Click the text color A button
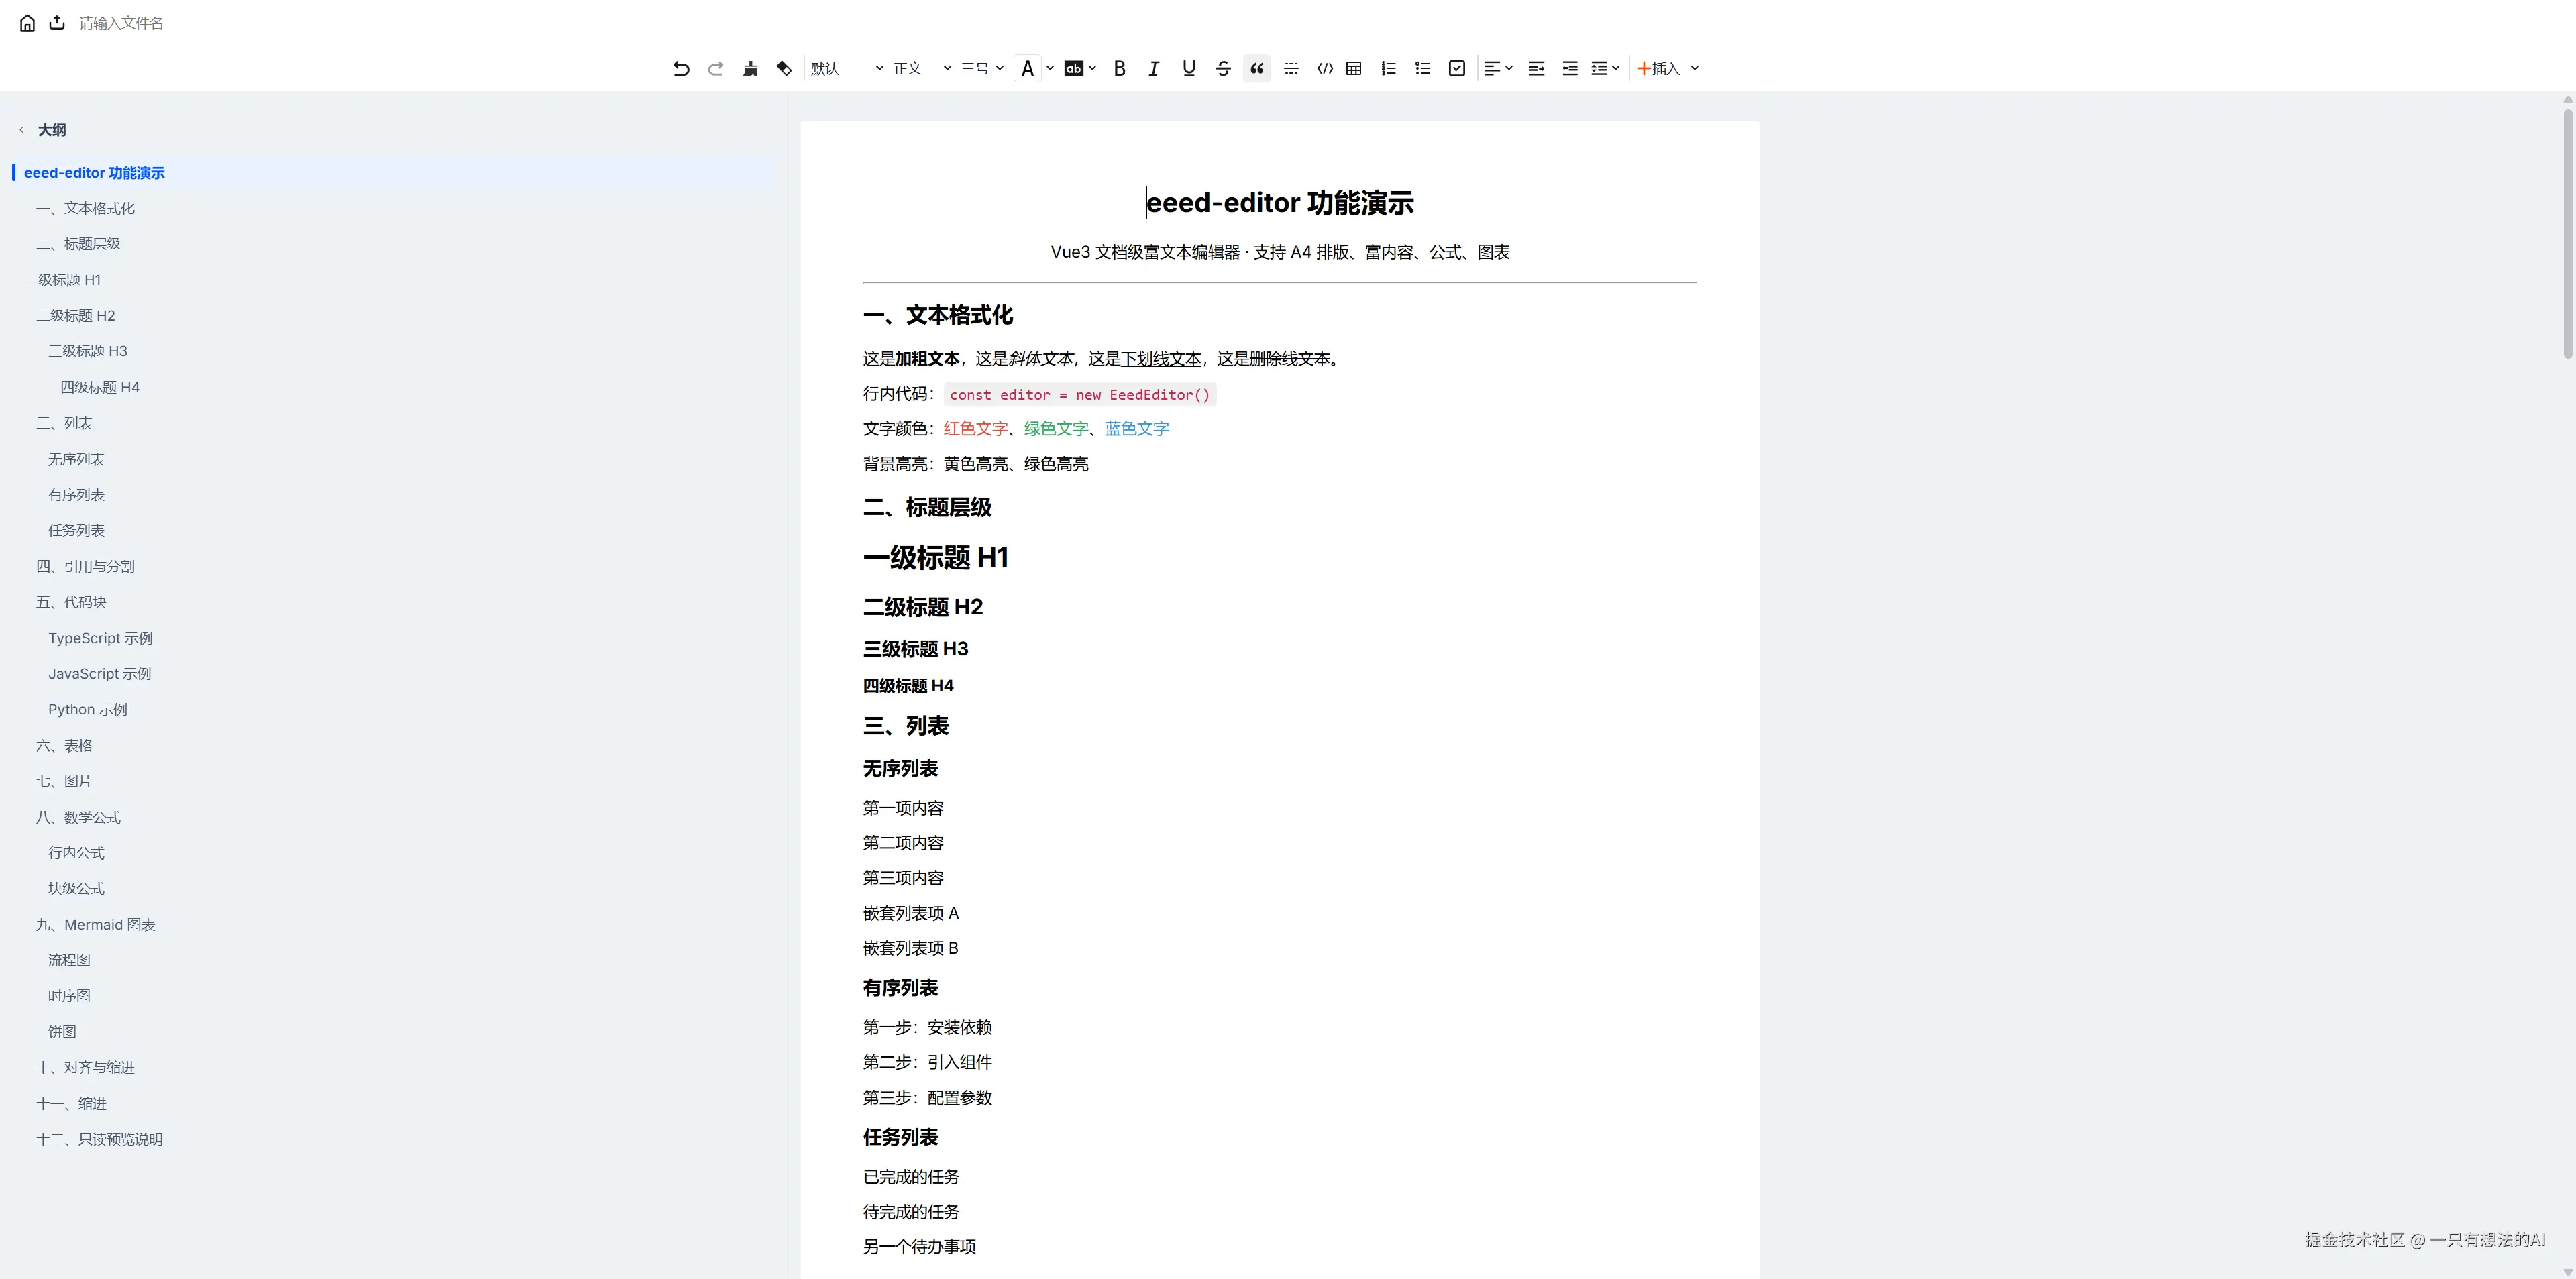This screenshot has width=2576, height=1279. point(1027,68)
